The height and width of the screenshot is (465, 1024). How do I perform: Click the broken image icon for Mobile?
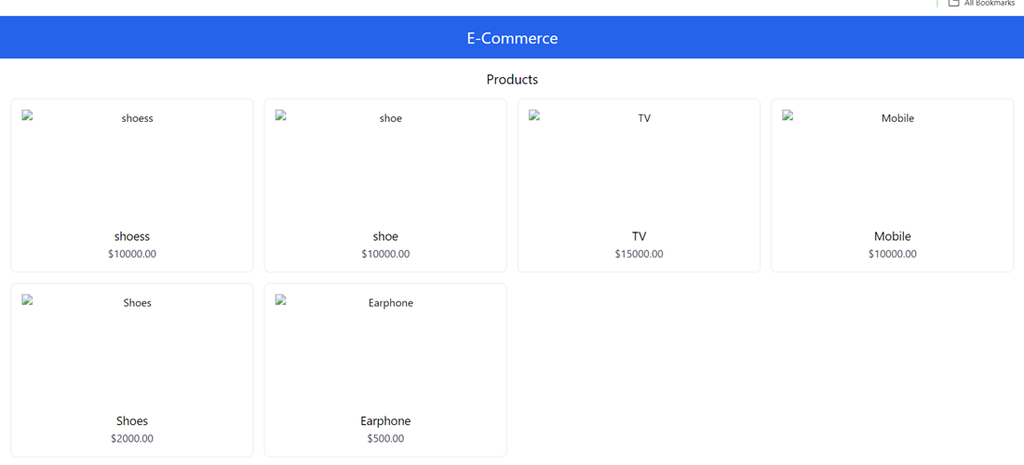click(x=789, y=116)
